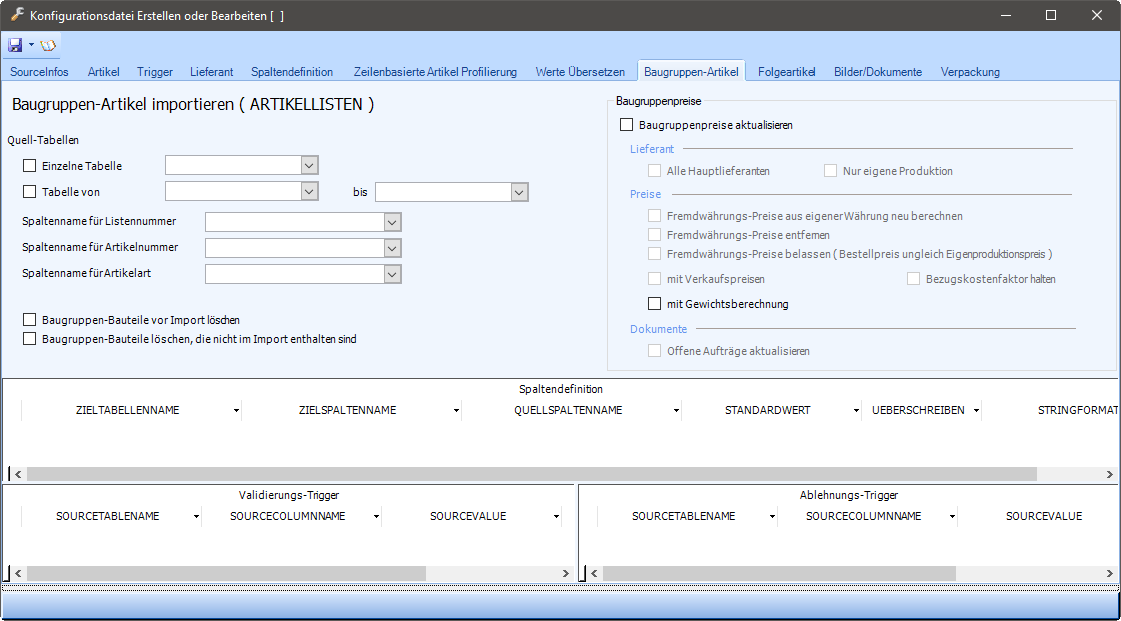The width and height of the screenshot is (1121, 621).
Task: Open the STANDARDWERT column filter arrow
Action: [856, 411]
